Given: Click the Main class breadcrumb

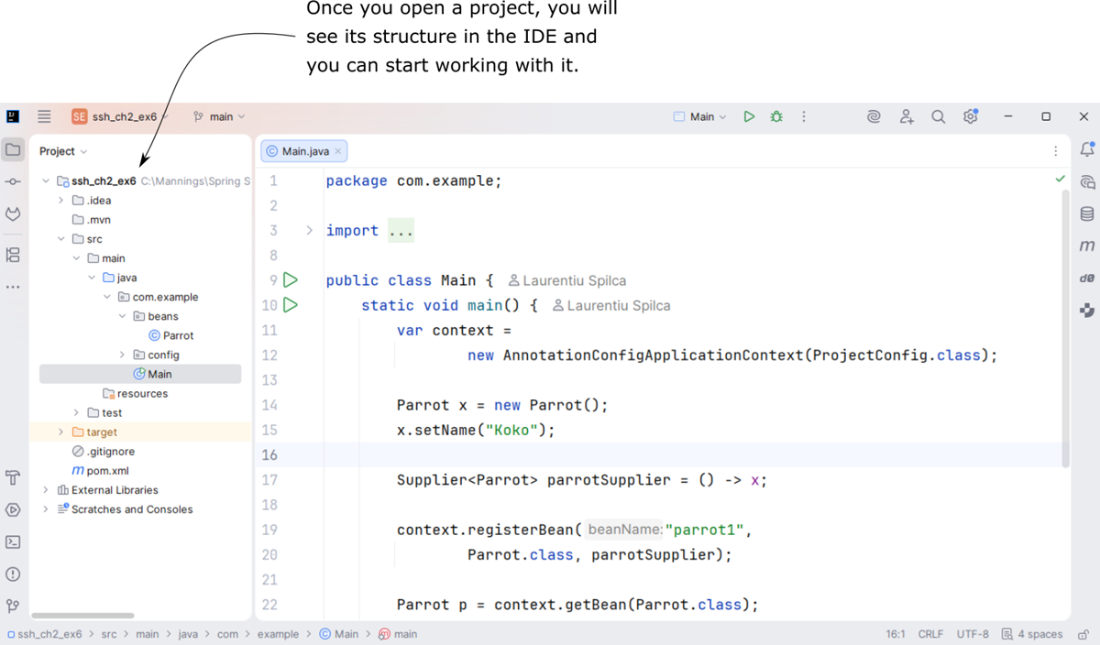Looking at the screenshot, I should pyautogui.click(x=340, y=634).
